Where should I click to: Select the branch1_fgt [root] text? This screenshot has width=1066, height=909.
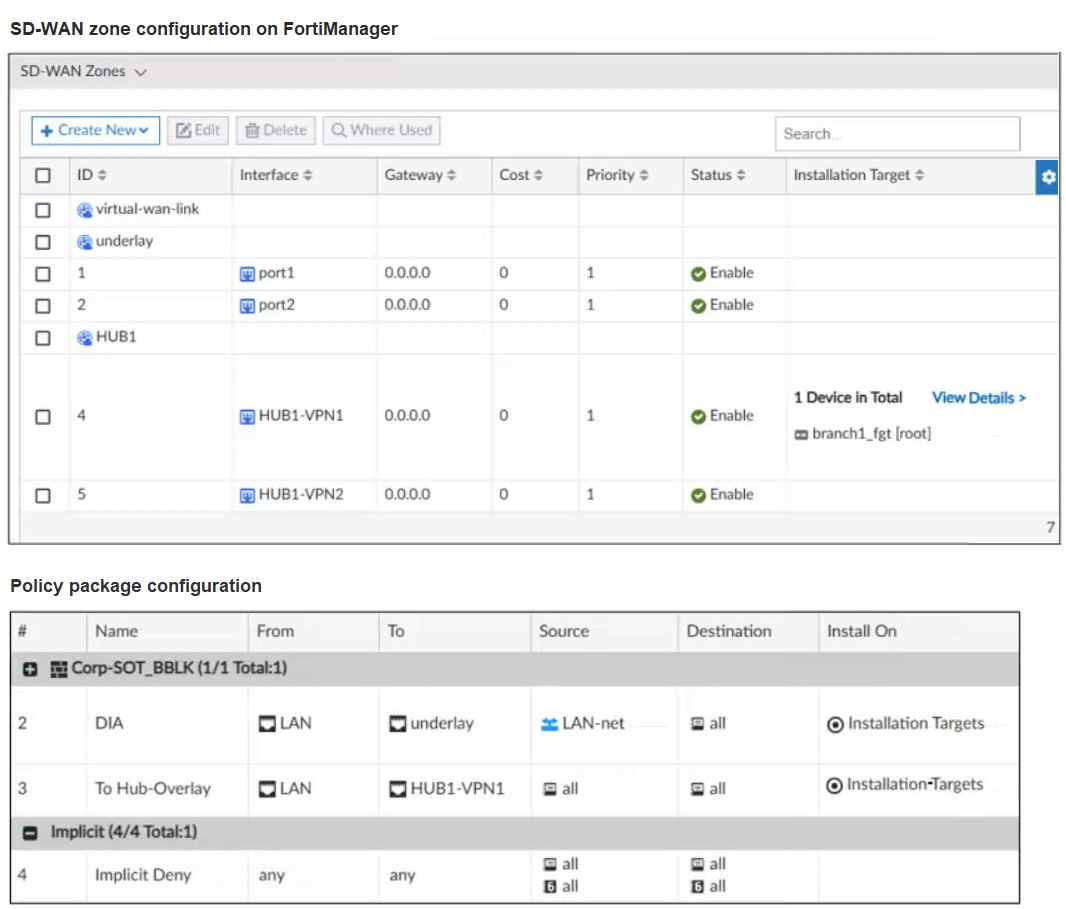pyautogui.click(x=872, y=434)
